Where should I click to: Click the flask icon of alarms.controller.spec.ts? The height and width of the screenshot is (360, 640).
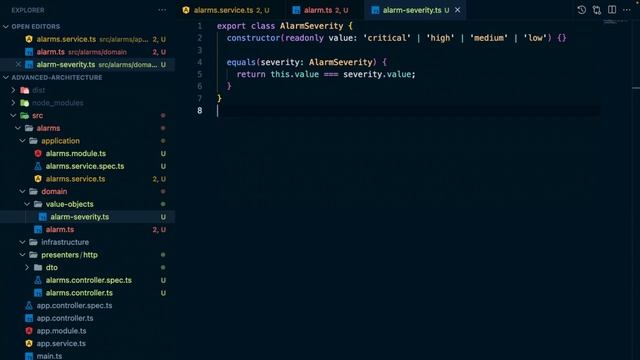point(38,280)
